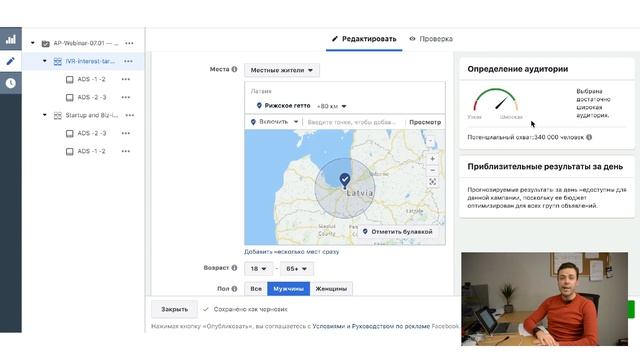Select AP-Webinar-07.01 campaign in tree
Image resolution: width=640 pixels, height=360 pixels.
[x=86, y=43]
